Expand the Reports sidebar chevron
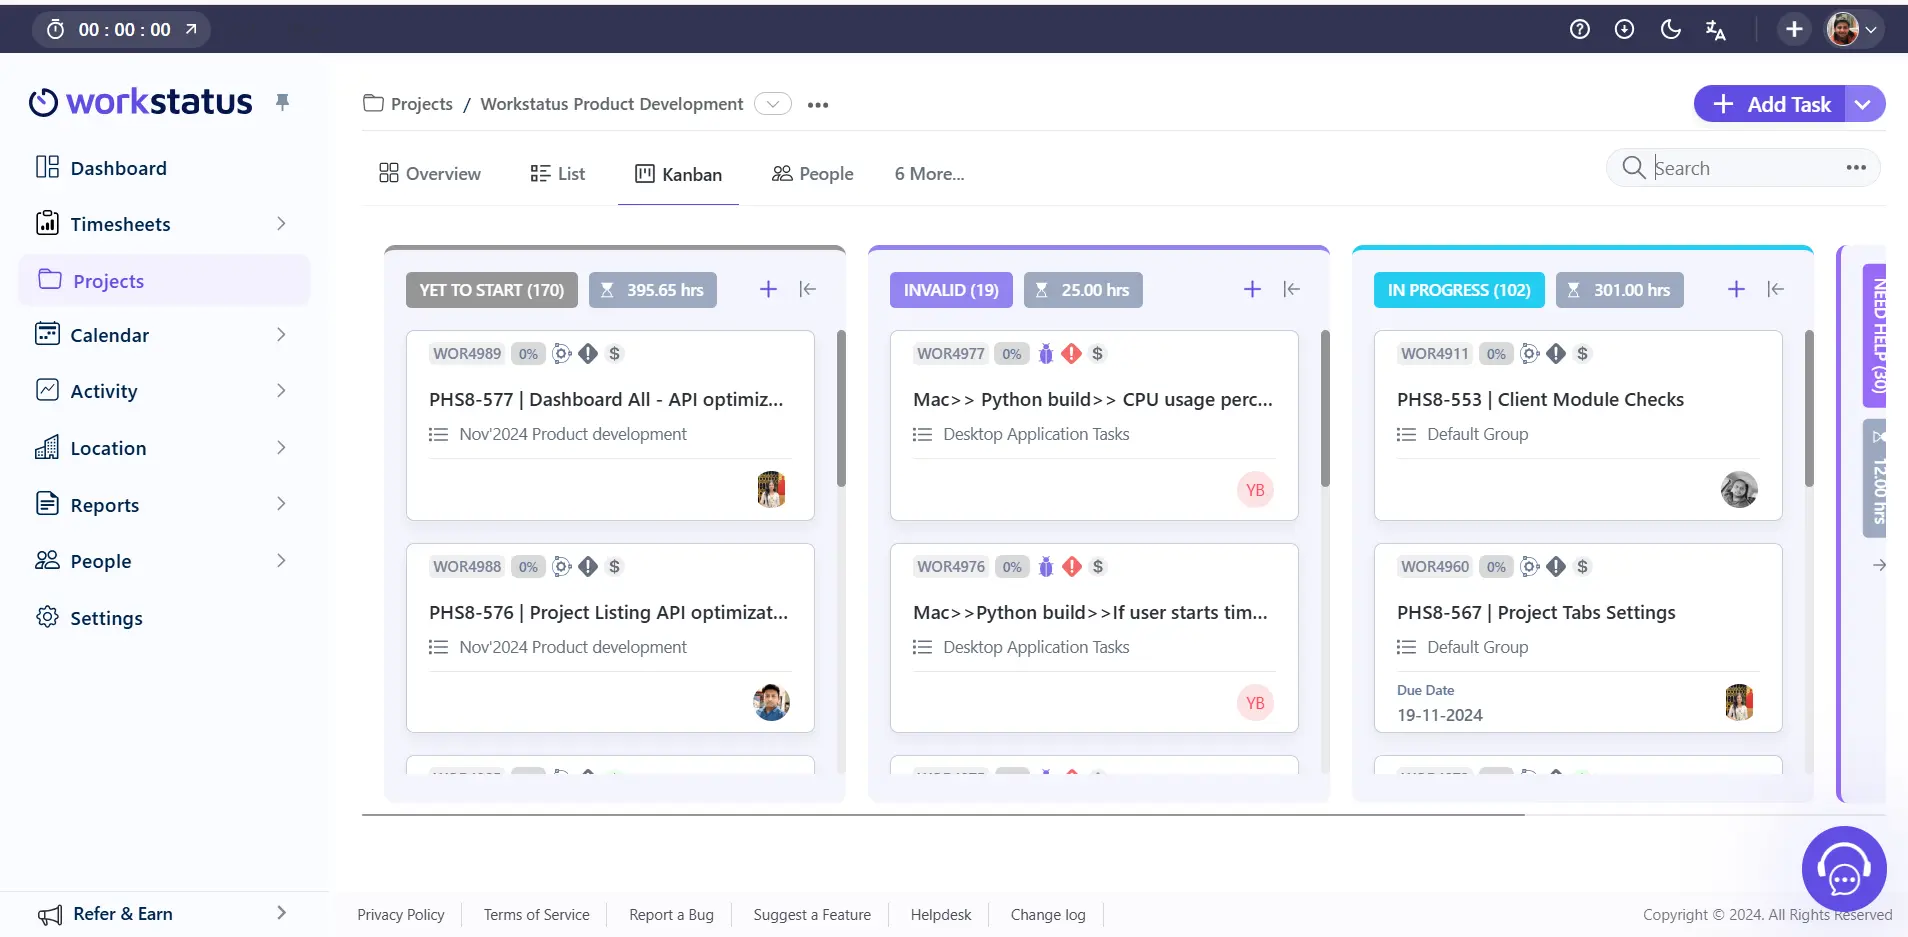This screenshot has height=937, width=1908. tap(281, 504)
